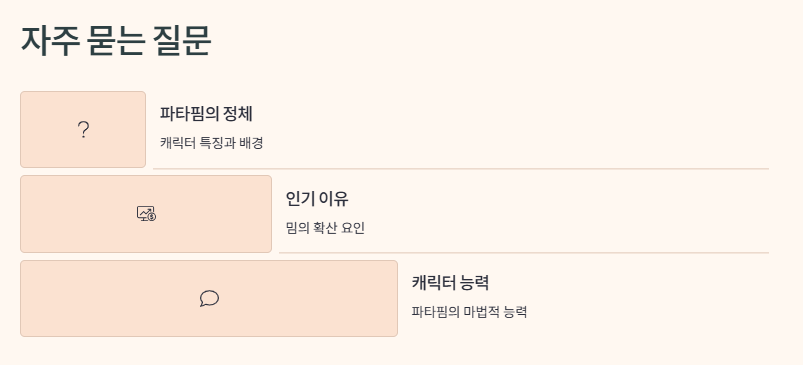Expand the 인기 이유 FAQ row
803x365 pixels.
point(394,214)
